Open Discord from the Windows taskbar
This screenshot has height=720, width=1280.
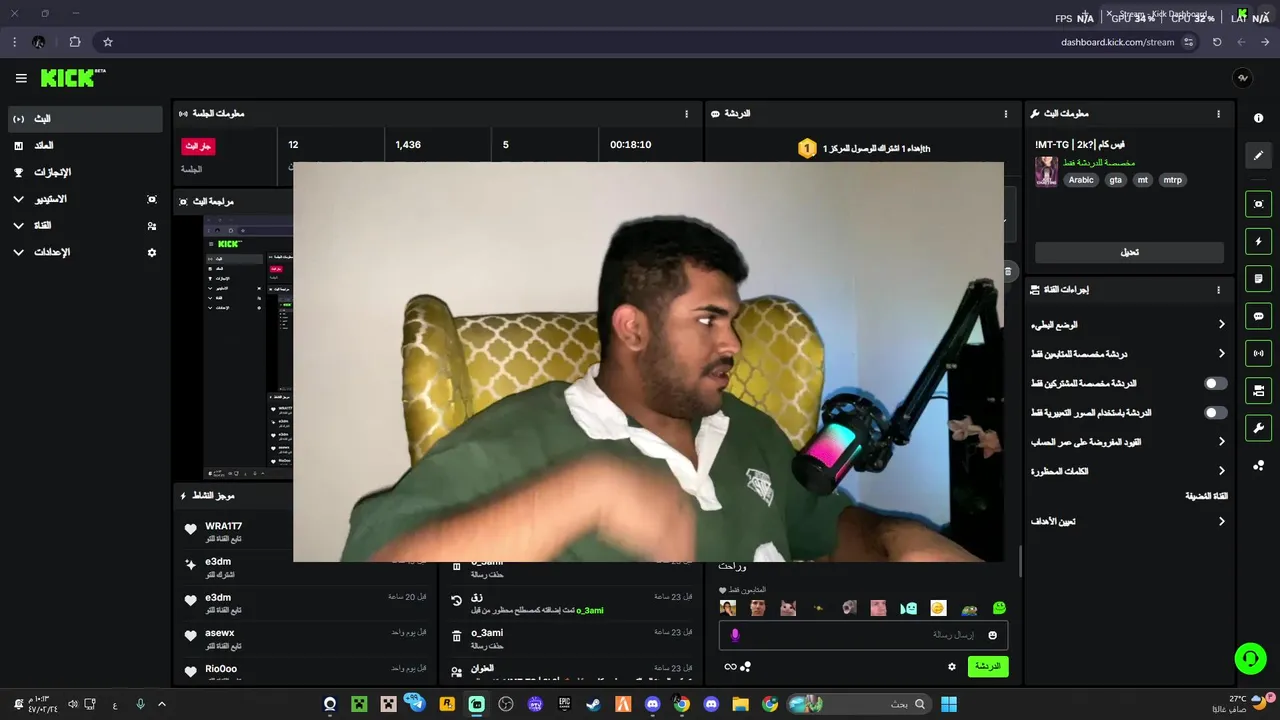652,704
